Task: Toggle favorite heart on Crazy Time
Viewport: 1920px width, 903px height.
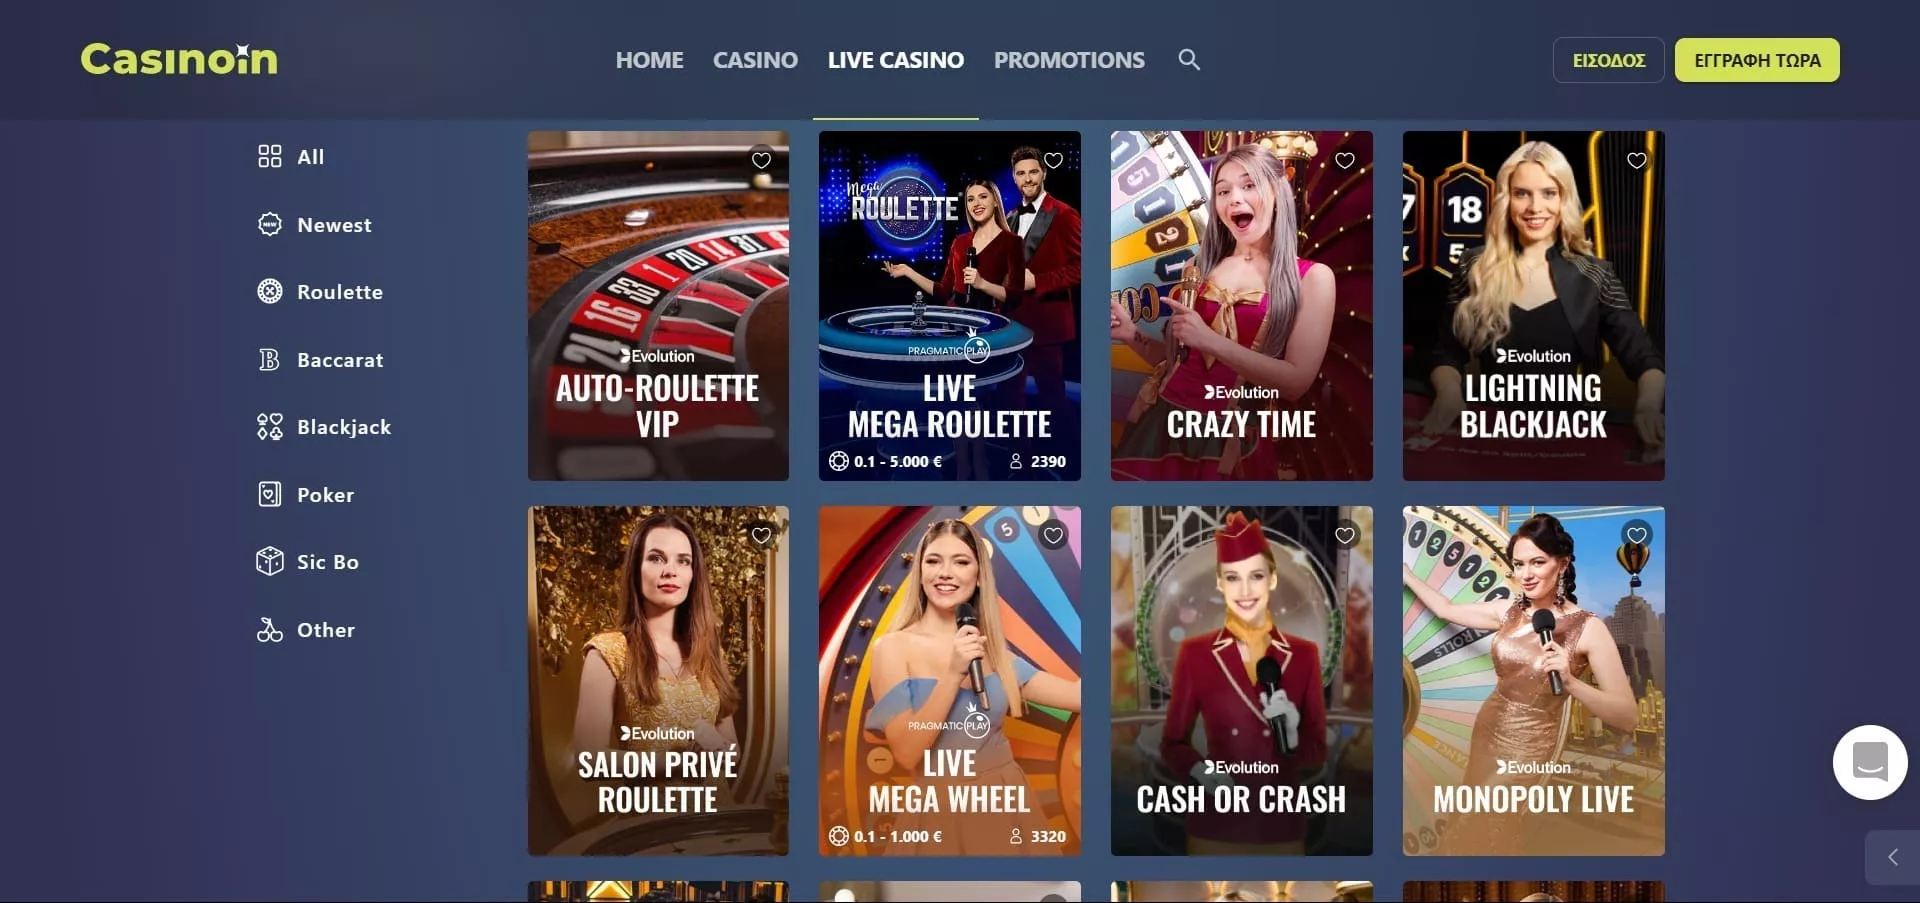Action: click(x=1345, y=160)
